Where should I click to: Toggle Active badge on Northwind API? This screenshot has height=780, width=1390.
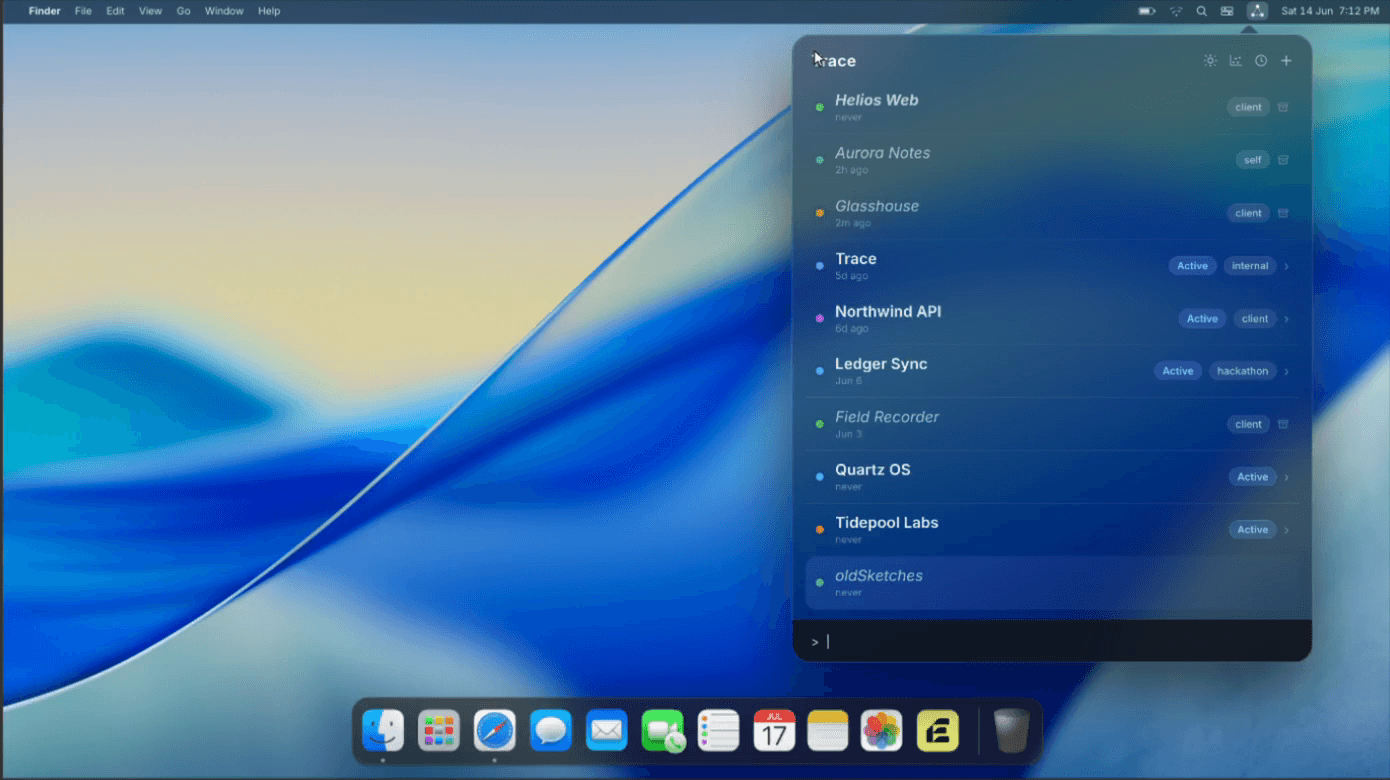click(x=1202, y=319)
